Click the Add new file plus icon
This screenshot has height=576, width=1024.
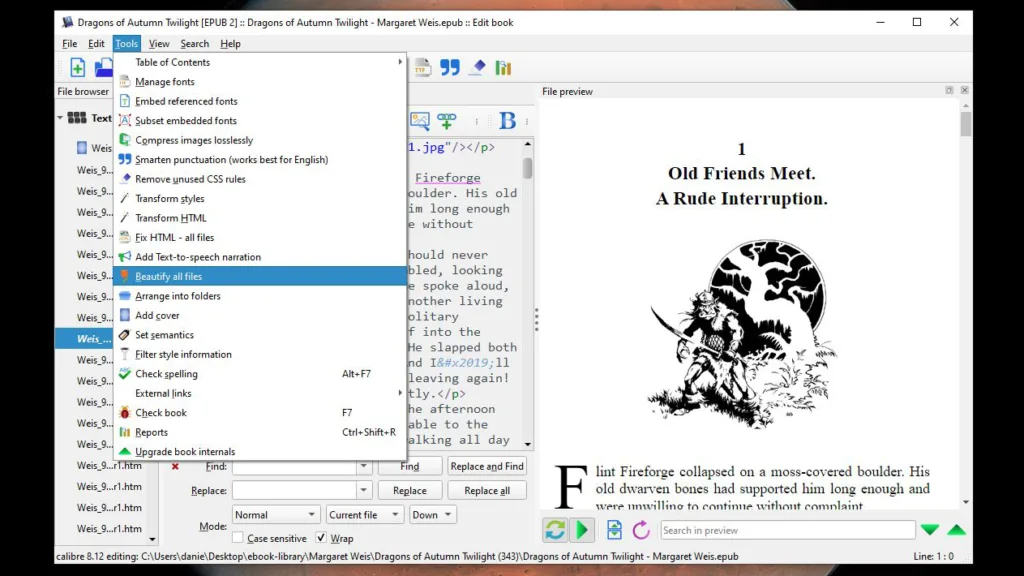click(x=77, y=67)
